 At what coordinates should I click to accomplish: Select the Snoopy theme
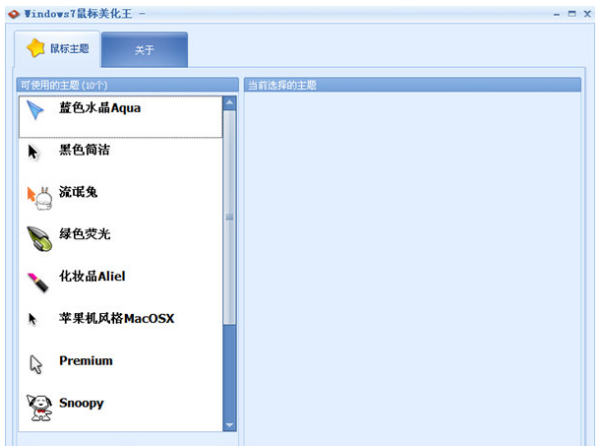(121, 410)
